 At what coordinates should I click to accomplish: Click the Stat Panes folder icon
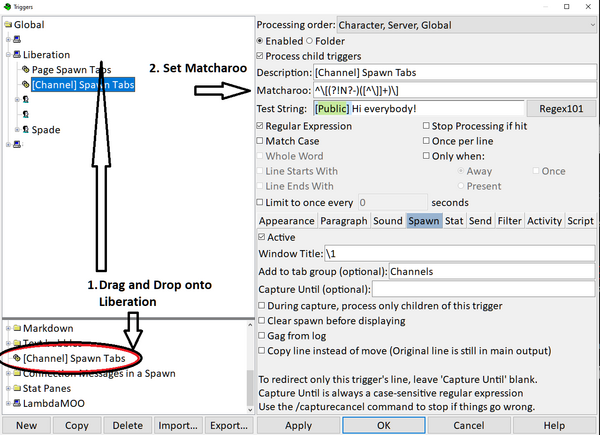coord(17,388)
